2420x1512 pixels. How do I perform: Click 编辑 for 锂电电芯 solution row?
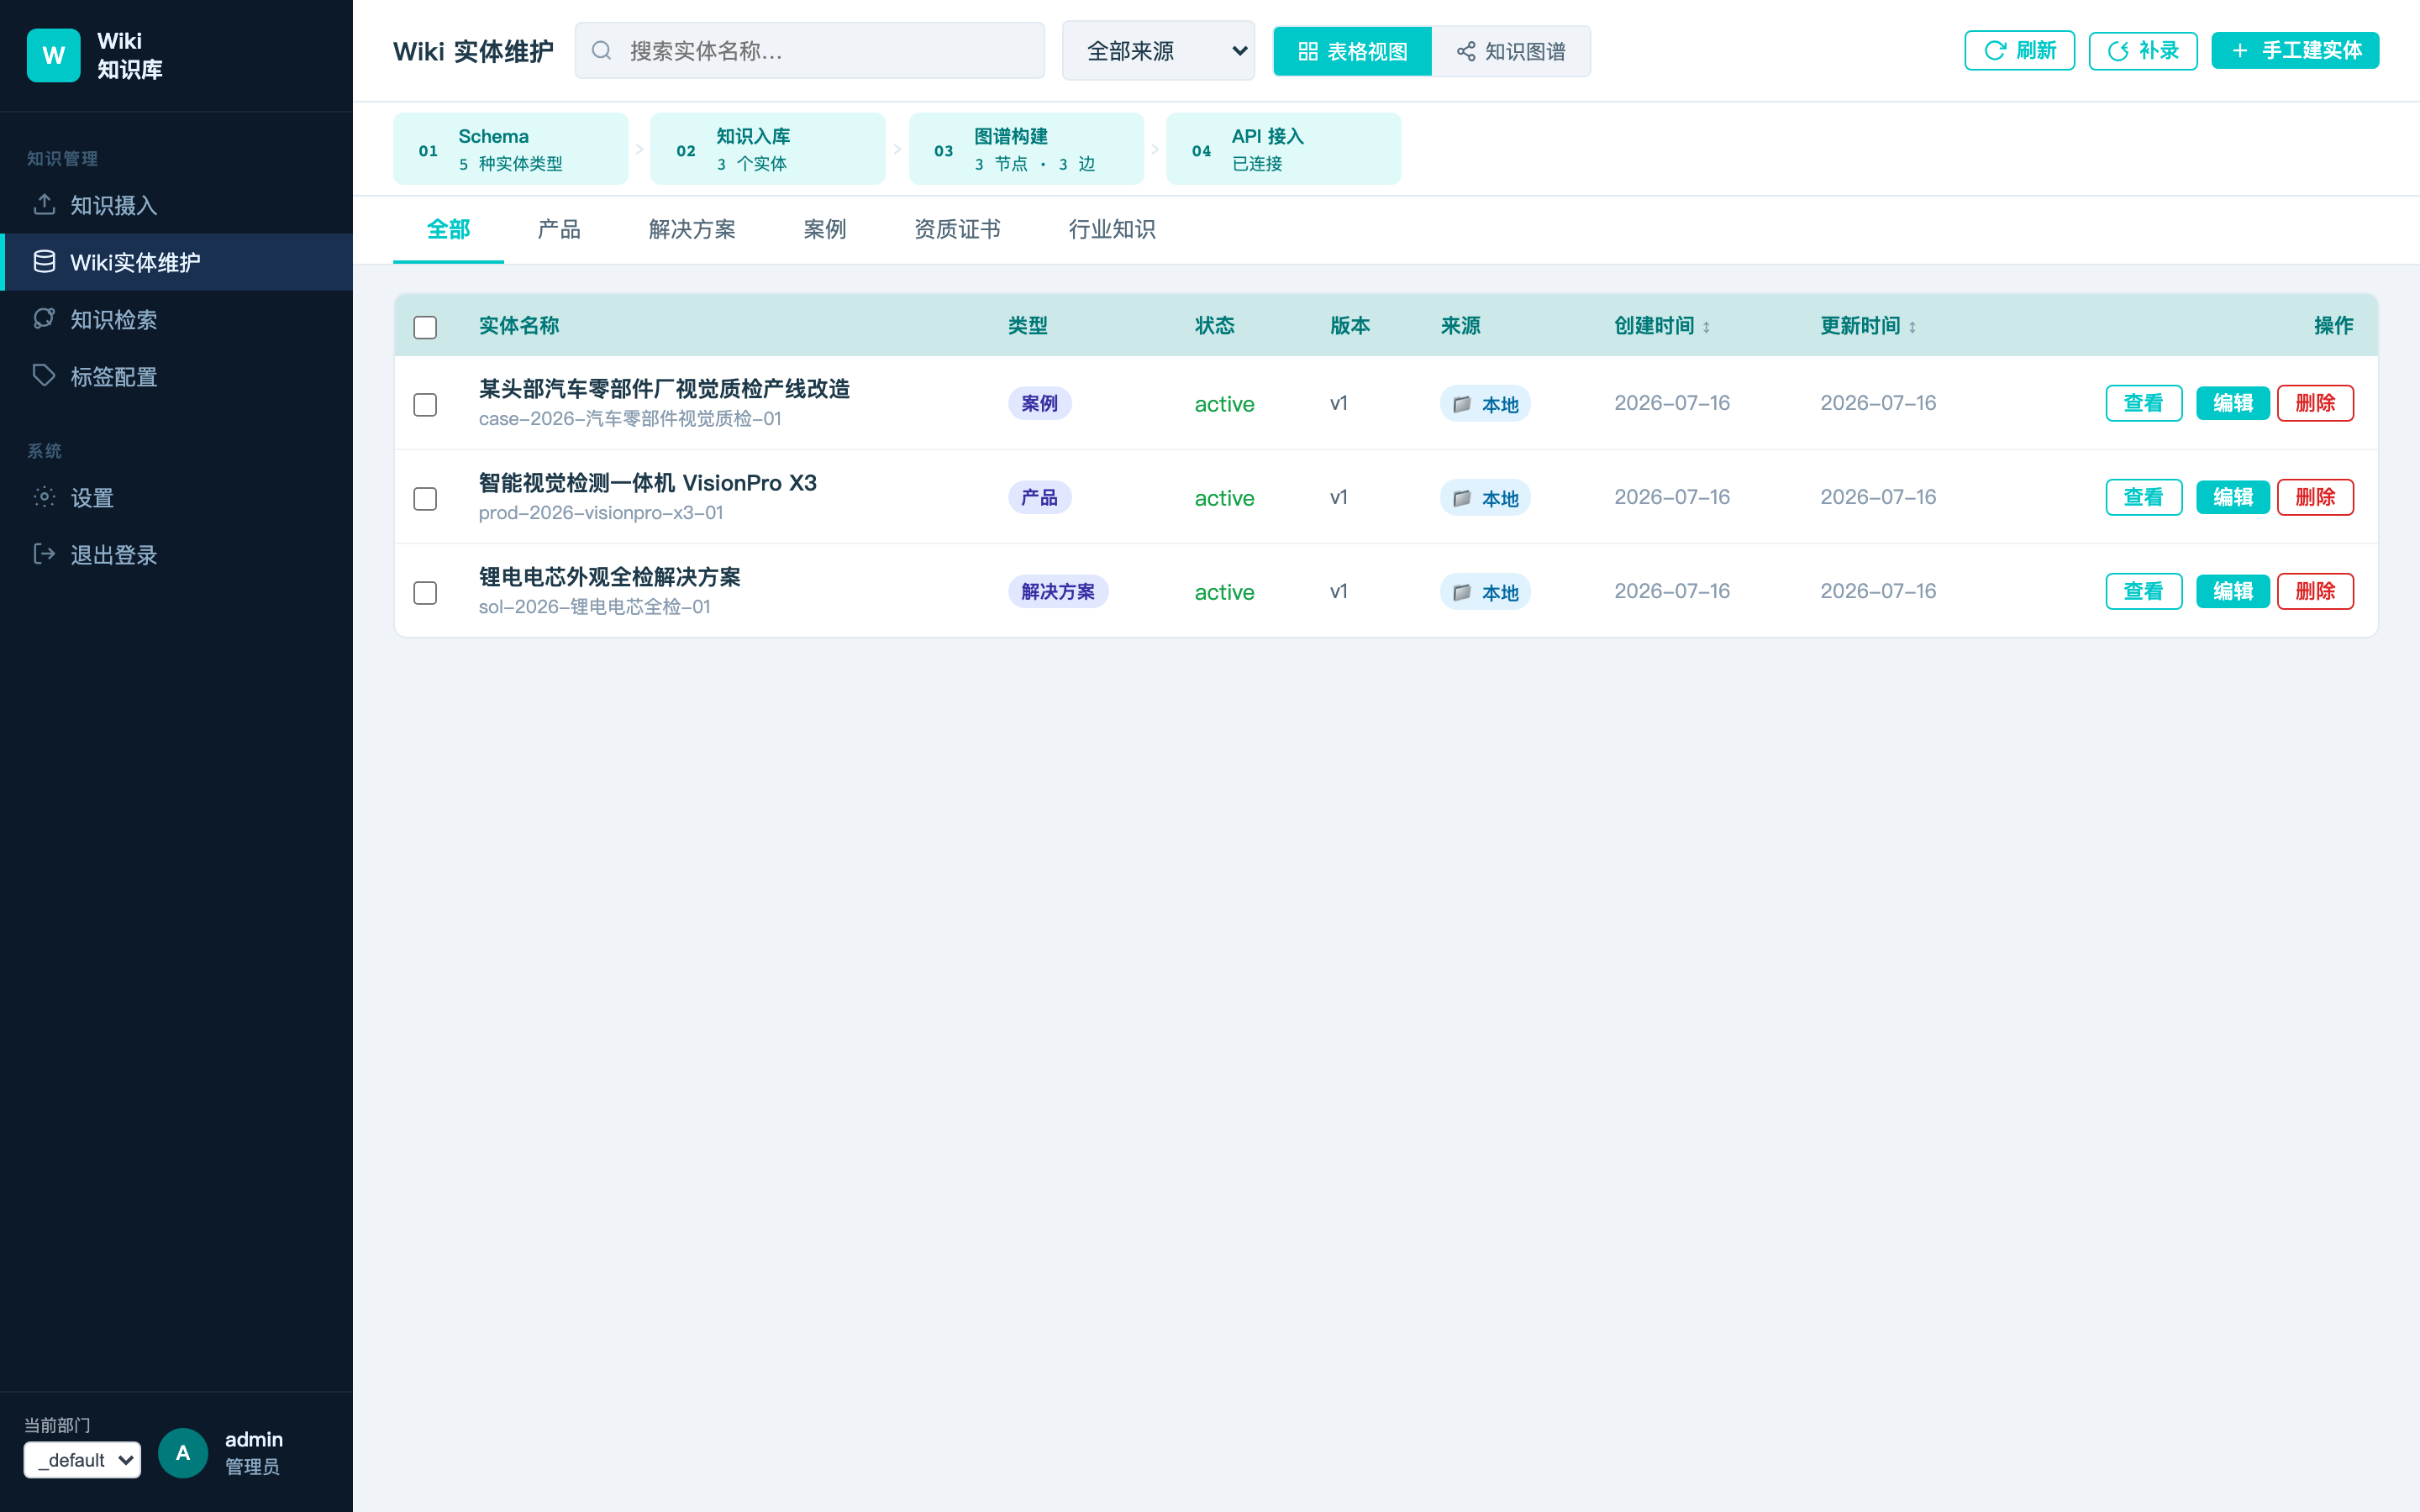click(x=2233, y=591)
